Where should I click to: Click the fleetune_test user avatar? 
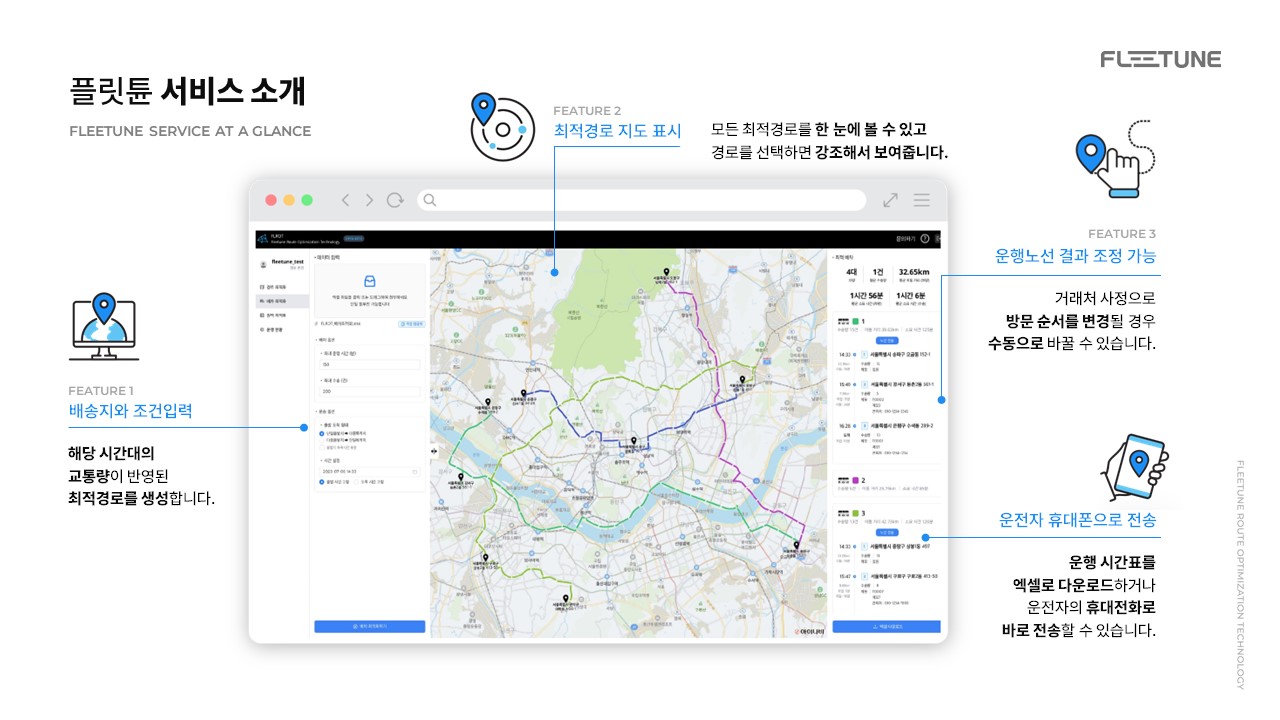click(x=264, y=265)
